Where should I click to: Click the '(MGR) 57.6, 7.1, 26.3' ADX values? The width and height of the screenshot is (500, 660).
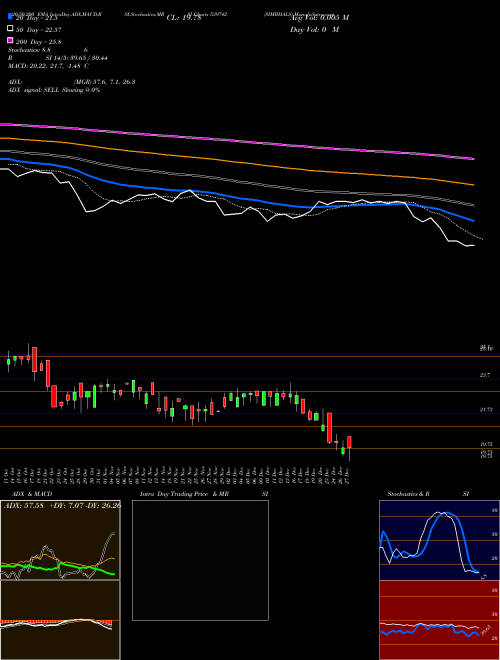(x=104, y=82)
